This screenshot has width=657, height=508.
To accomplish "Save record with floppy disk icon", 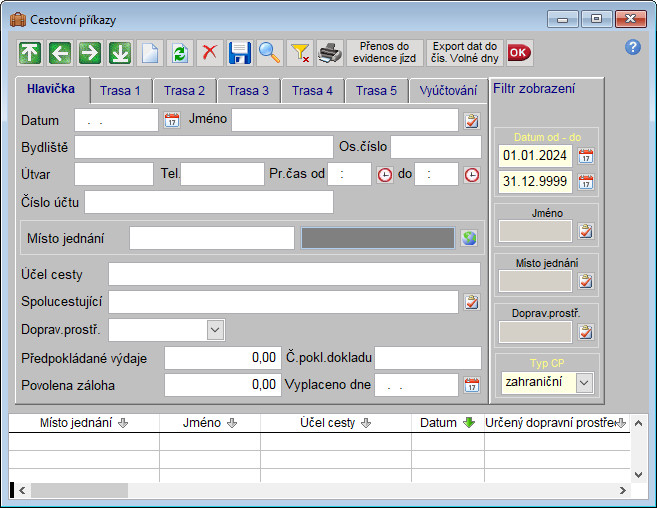I will coord(239,52).
